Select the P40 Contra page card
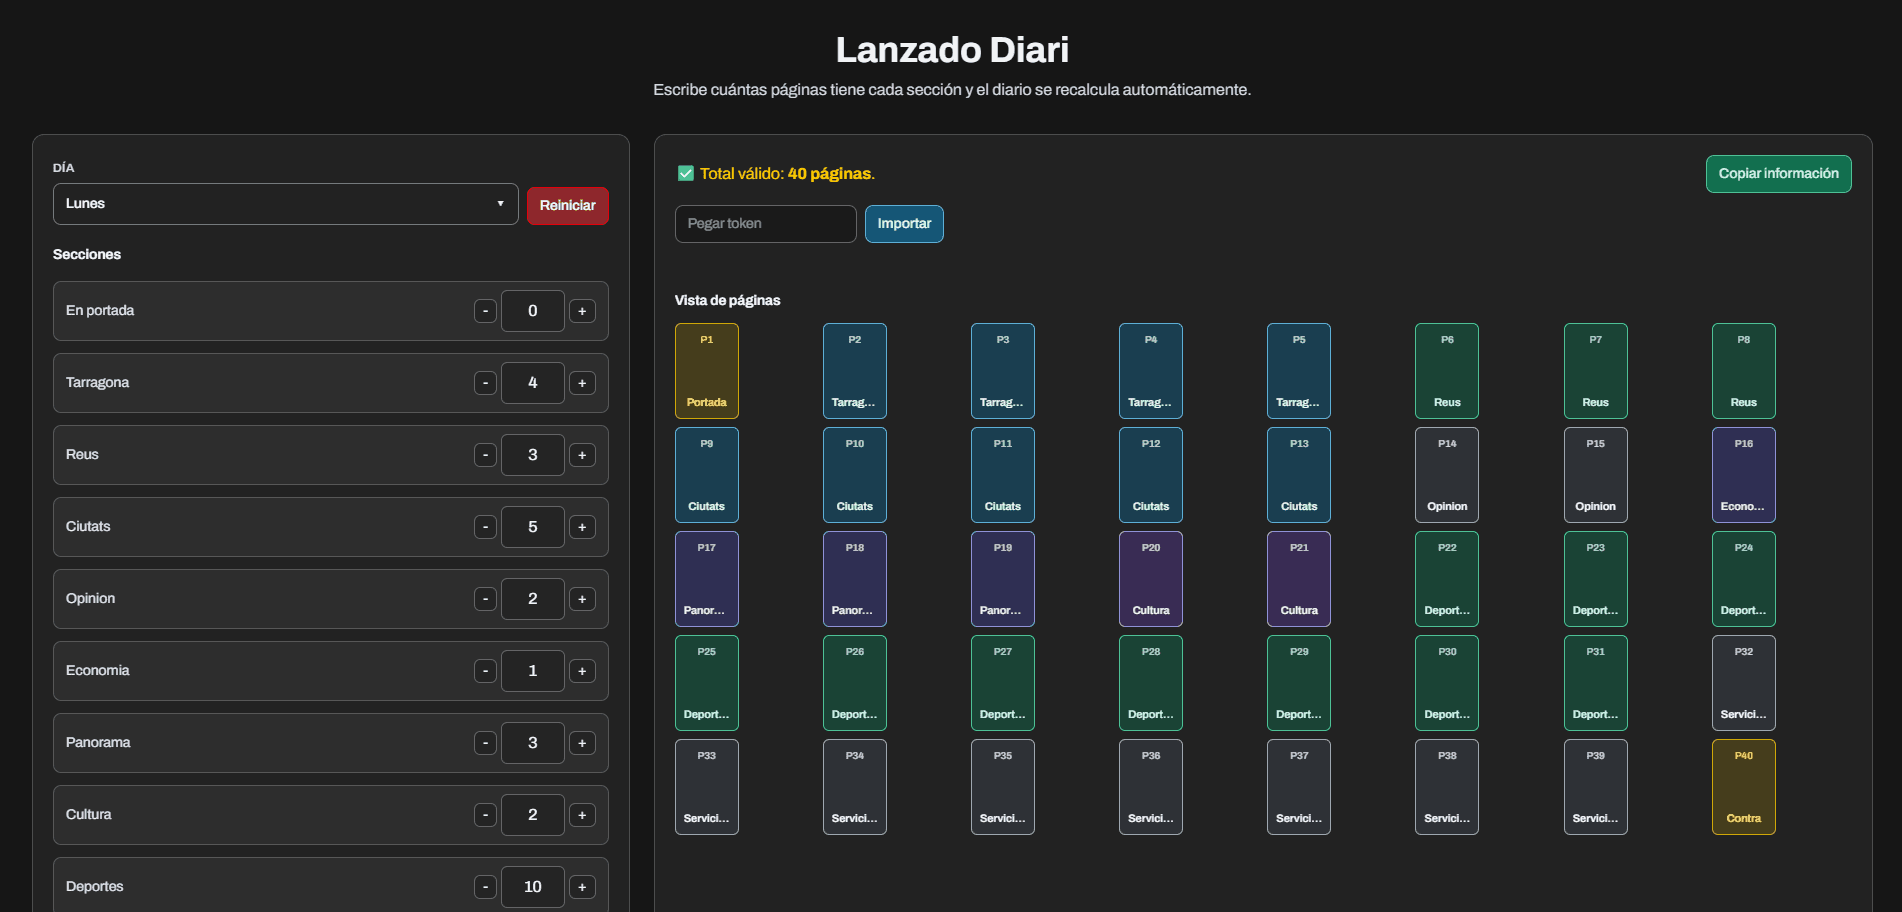1902x912 pixels. coord(1744,787)
